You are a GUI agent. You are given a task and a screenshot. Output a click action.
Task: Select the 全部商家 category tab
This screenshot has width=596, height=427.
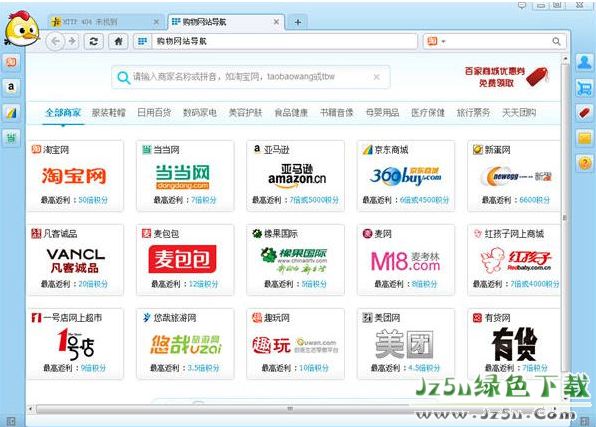[63, 113]
